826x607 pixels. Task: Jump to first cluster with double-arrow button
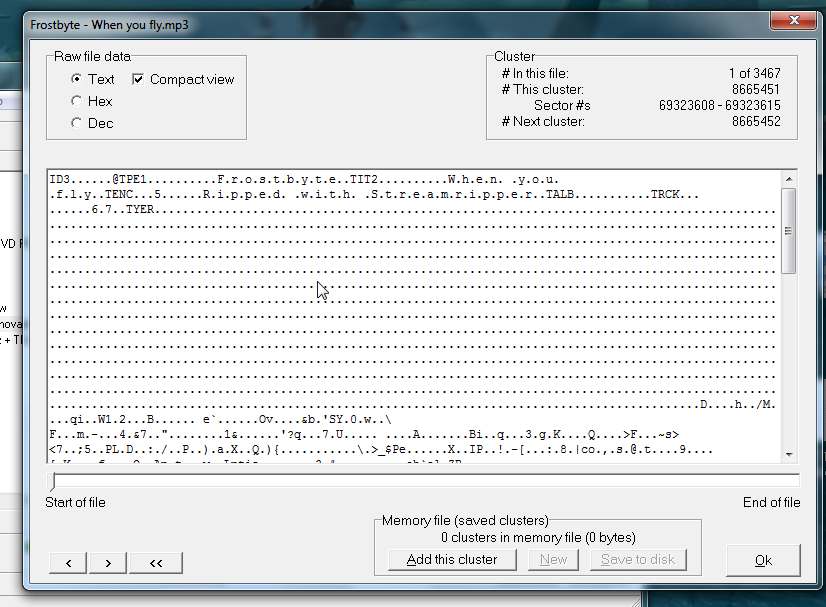click(156, 563)
